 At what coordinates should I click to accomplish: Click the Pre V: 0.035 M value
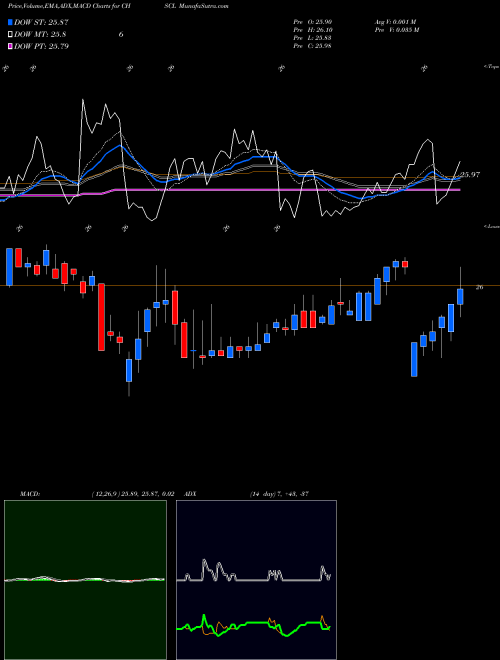pos(396,30)
